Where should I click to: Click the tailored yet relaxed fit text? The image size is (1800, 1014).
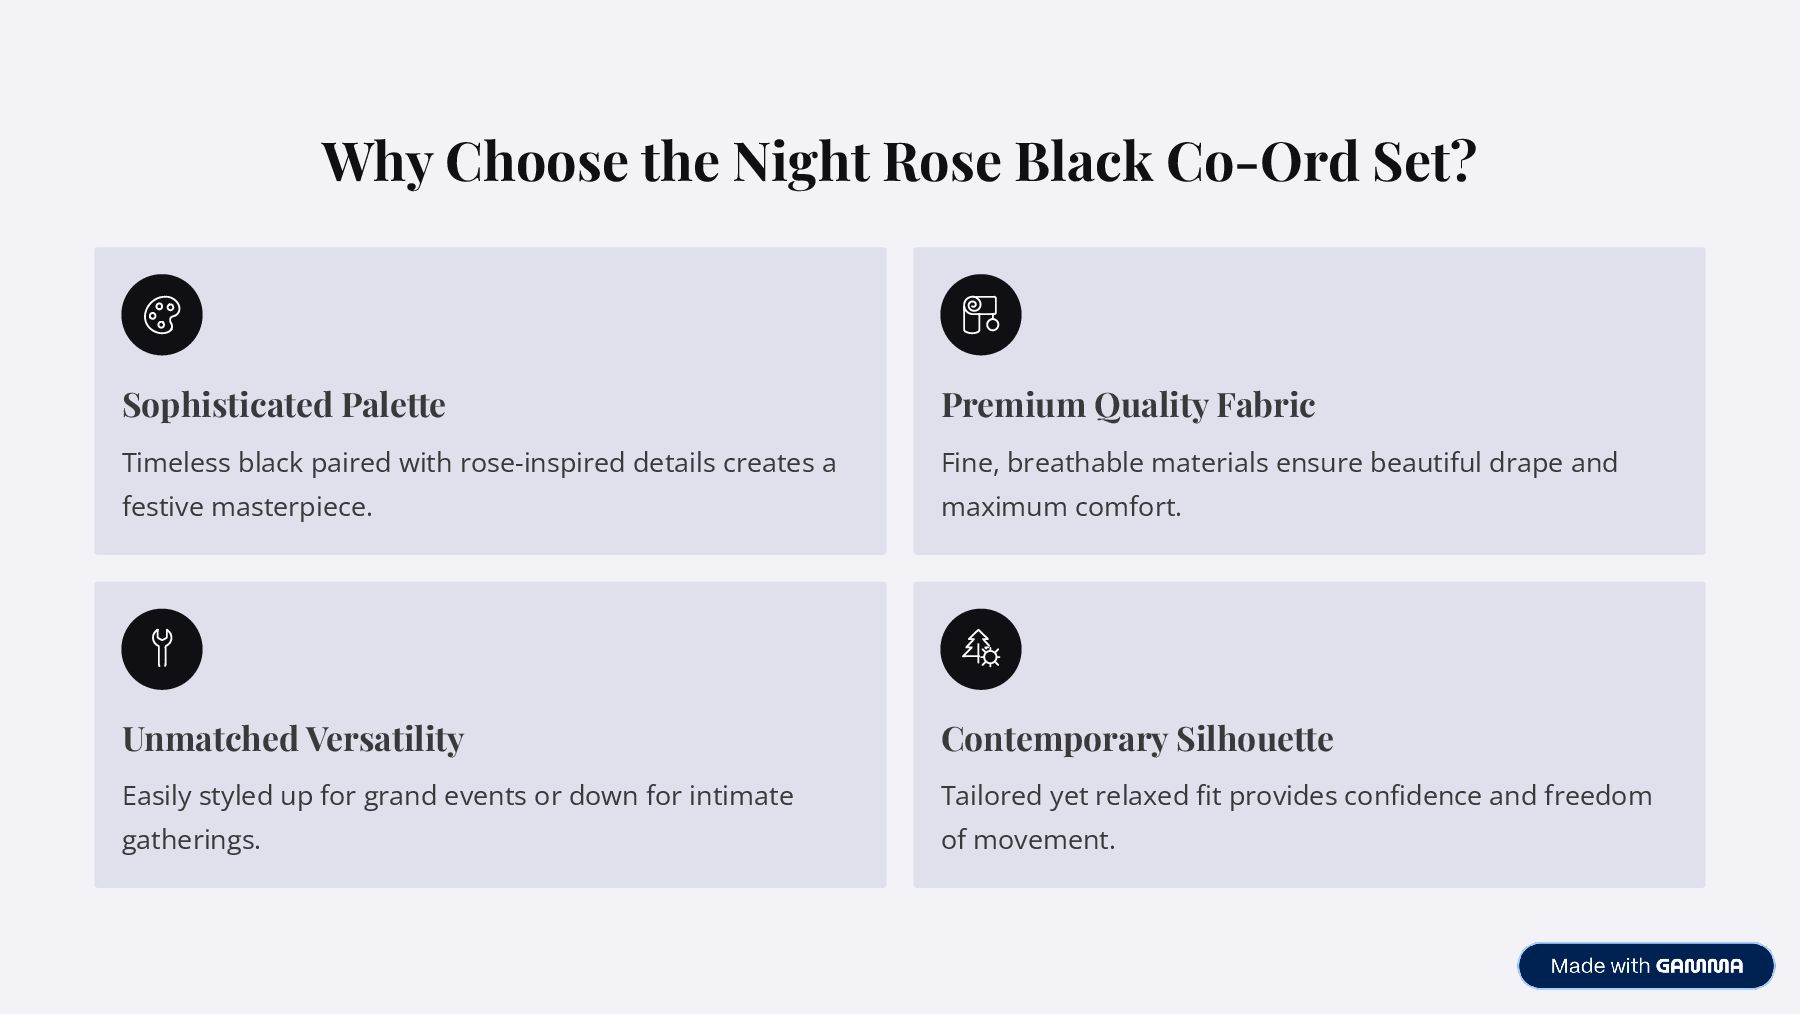(1295, 796)
